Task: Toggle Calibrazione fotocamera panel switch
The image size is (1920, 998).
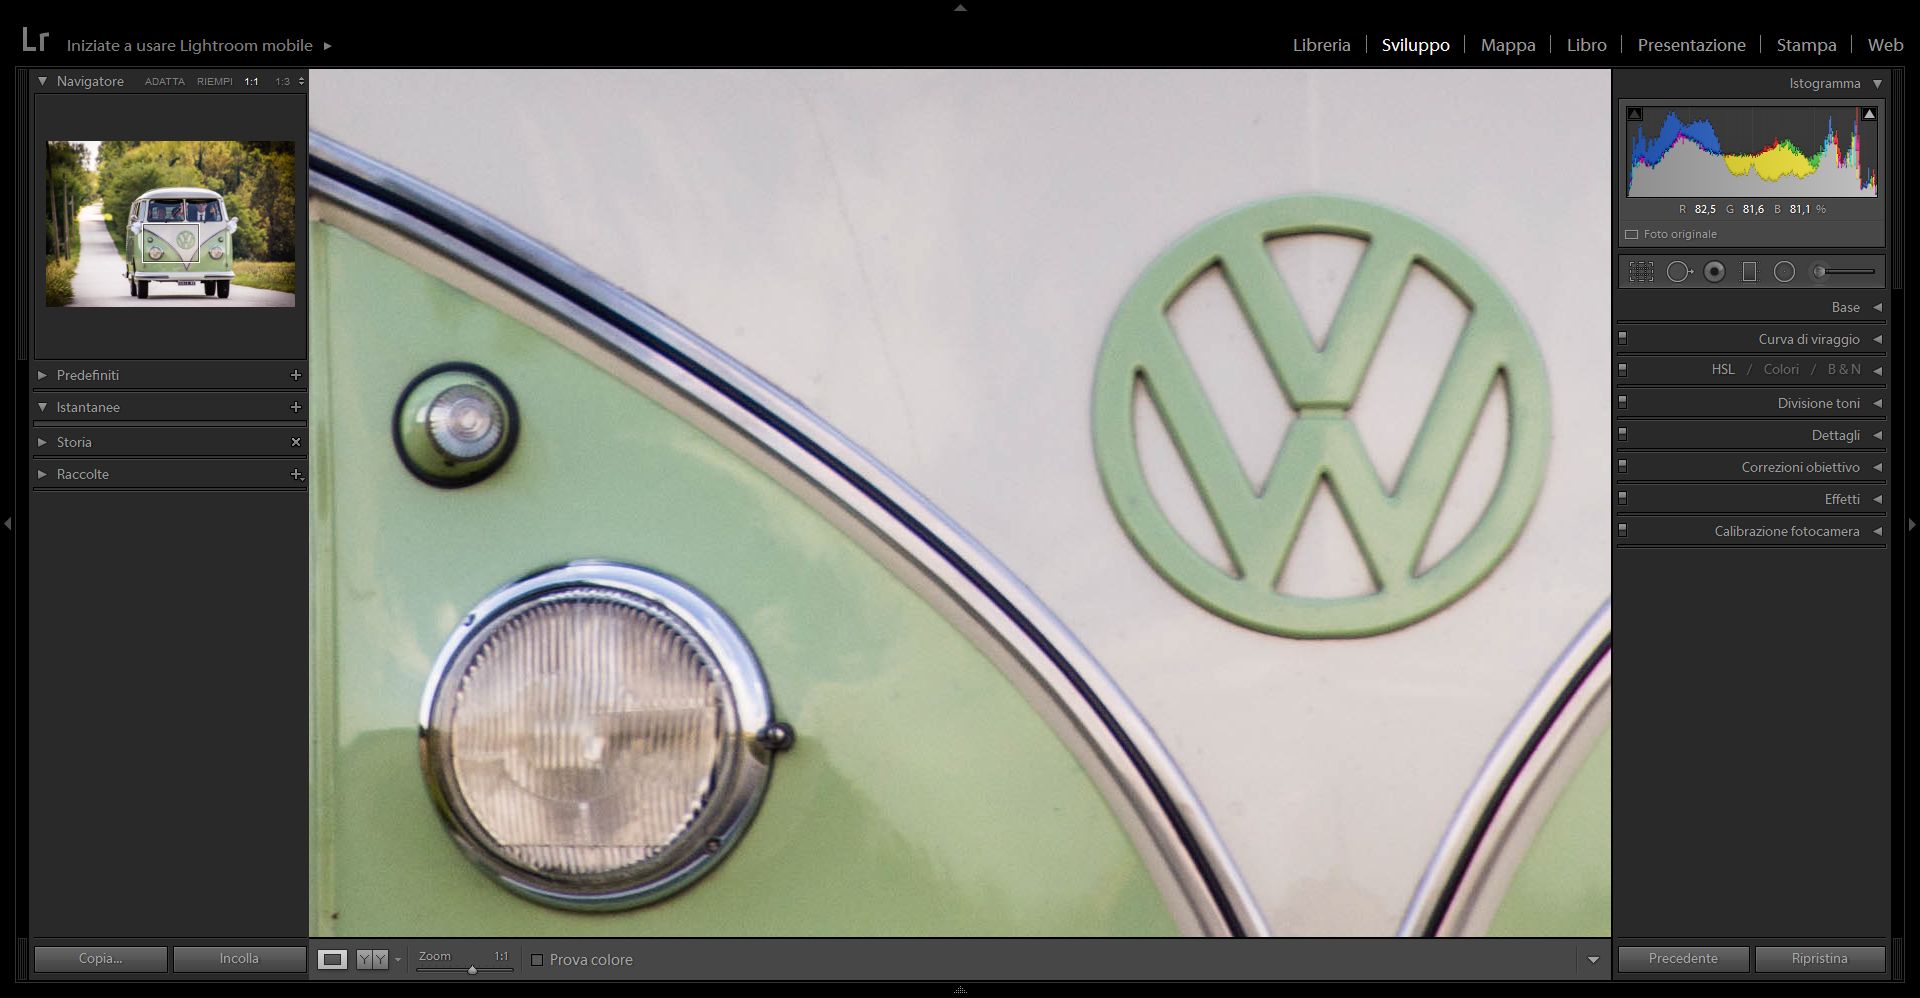Action: 1622,531
